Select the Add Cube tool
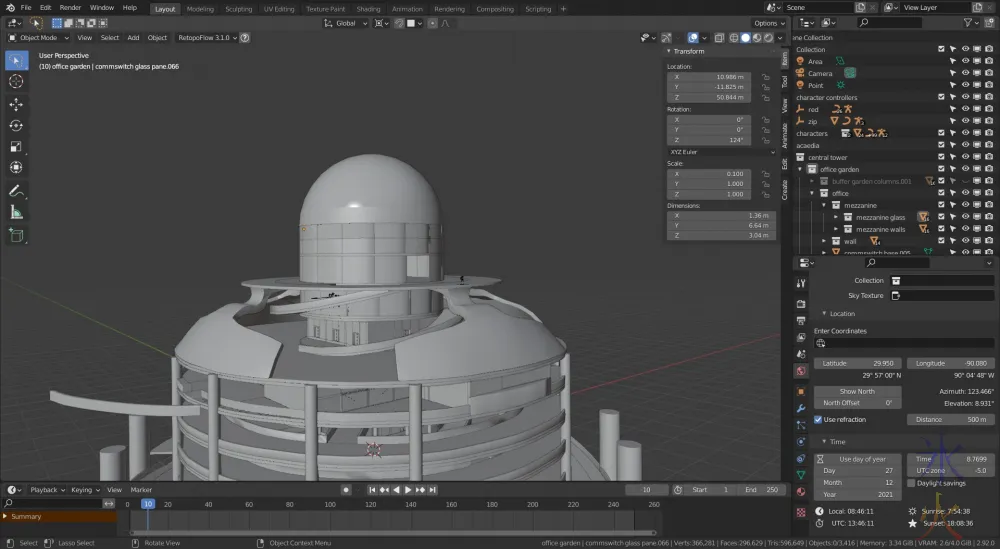This screenshot has height=549, width=1000. 17,235
